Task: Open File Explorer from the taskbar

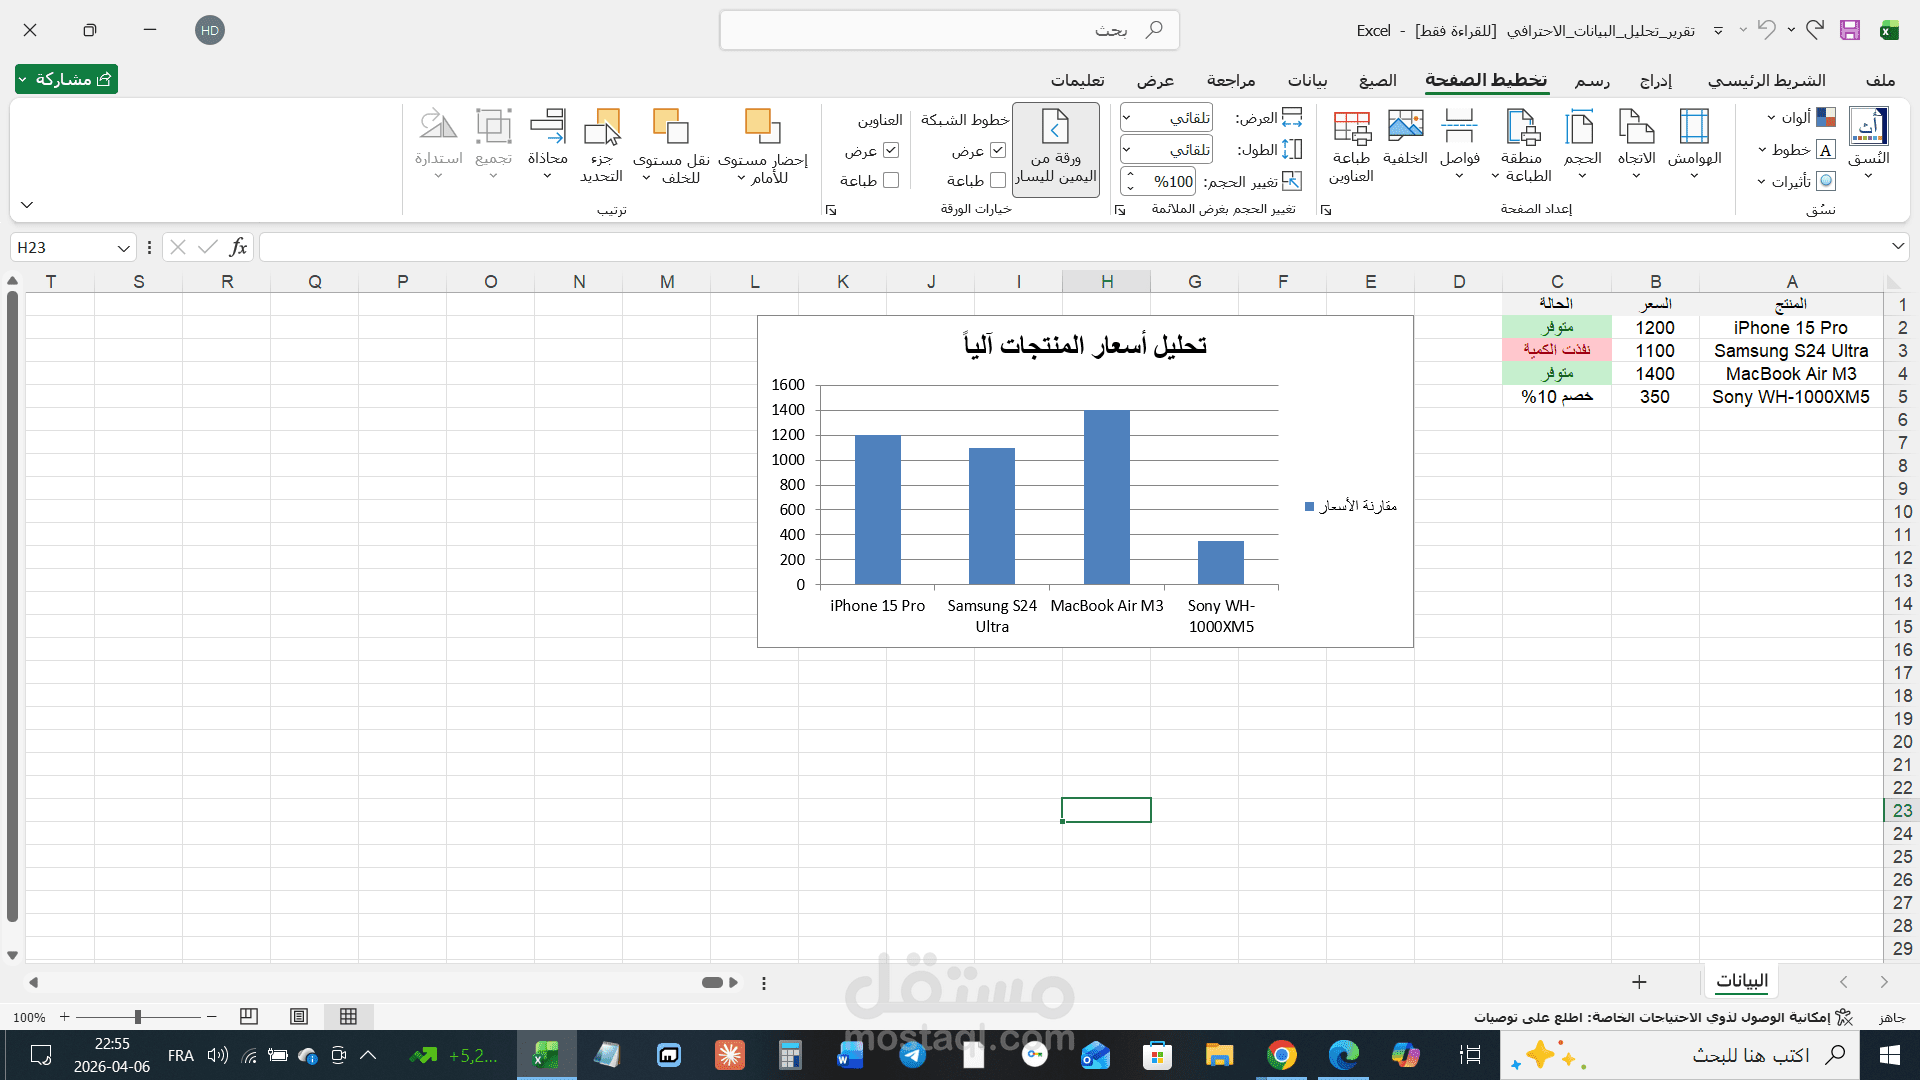Action: pos(1219,1055)
